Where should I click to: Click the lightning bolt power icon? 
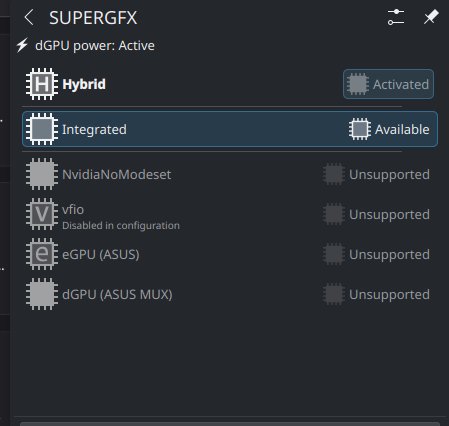tap(22, 45)
